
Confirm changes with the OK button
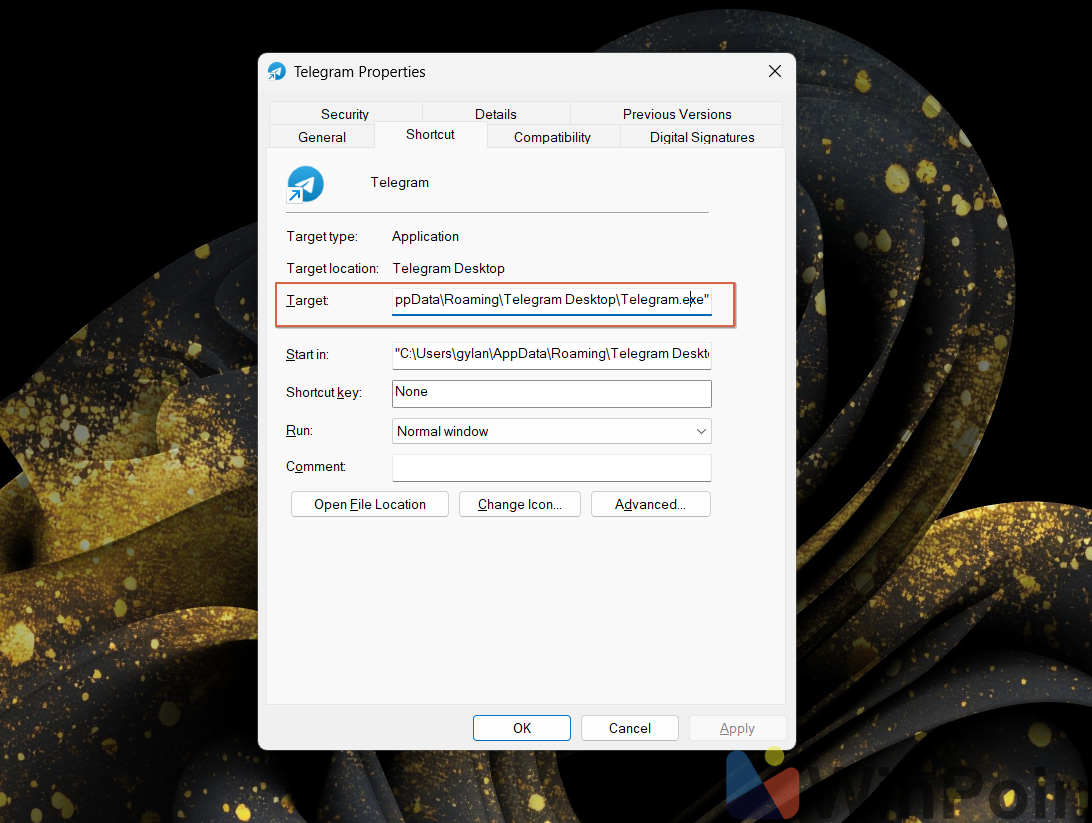pos(522,728)
